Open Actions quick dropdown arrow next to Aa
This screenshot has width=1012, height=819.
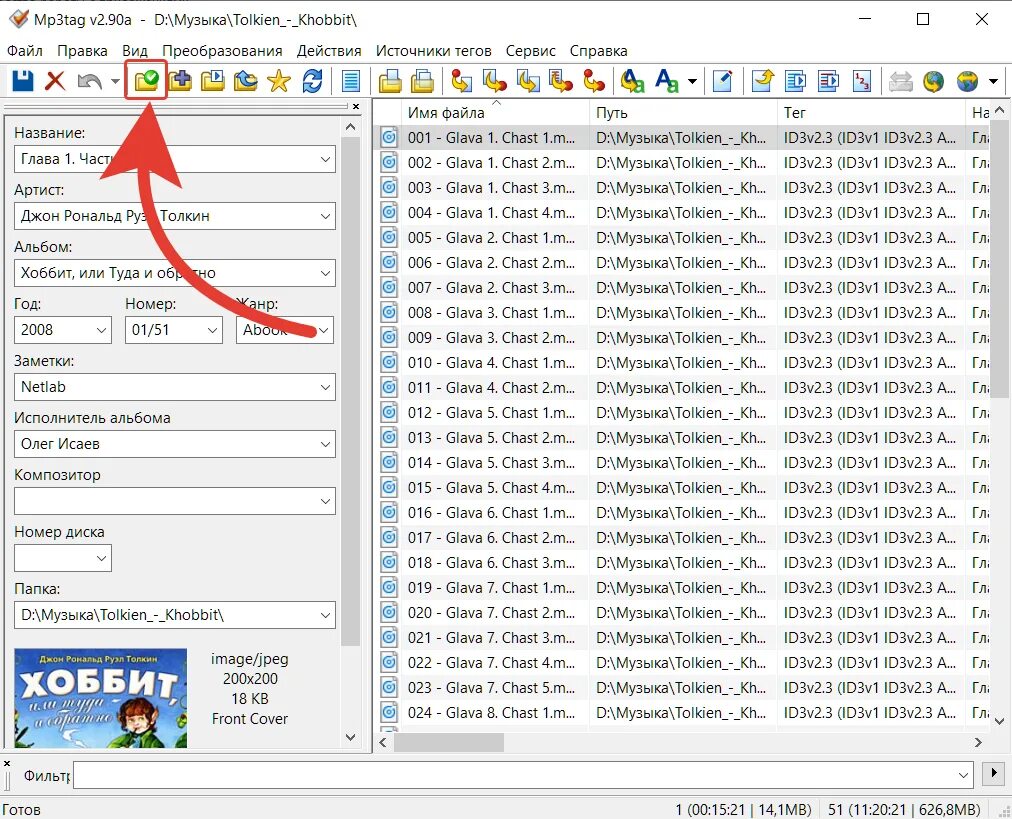coord(693,81)
